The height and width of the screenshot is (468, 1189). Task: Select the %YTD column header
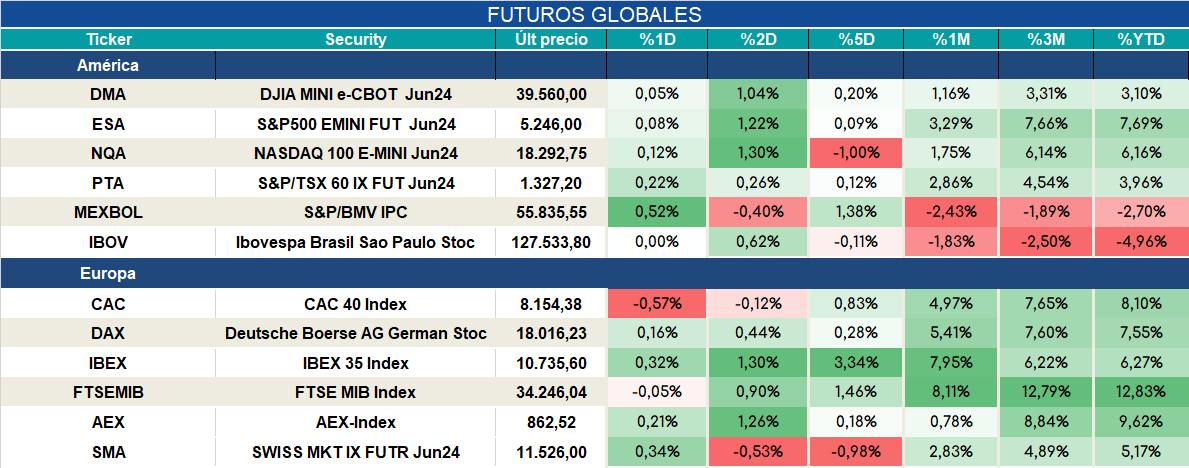(x=1140, y=40)
